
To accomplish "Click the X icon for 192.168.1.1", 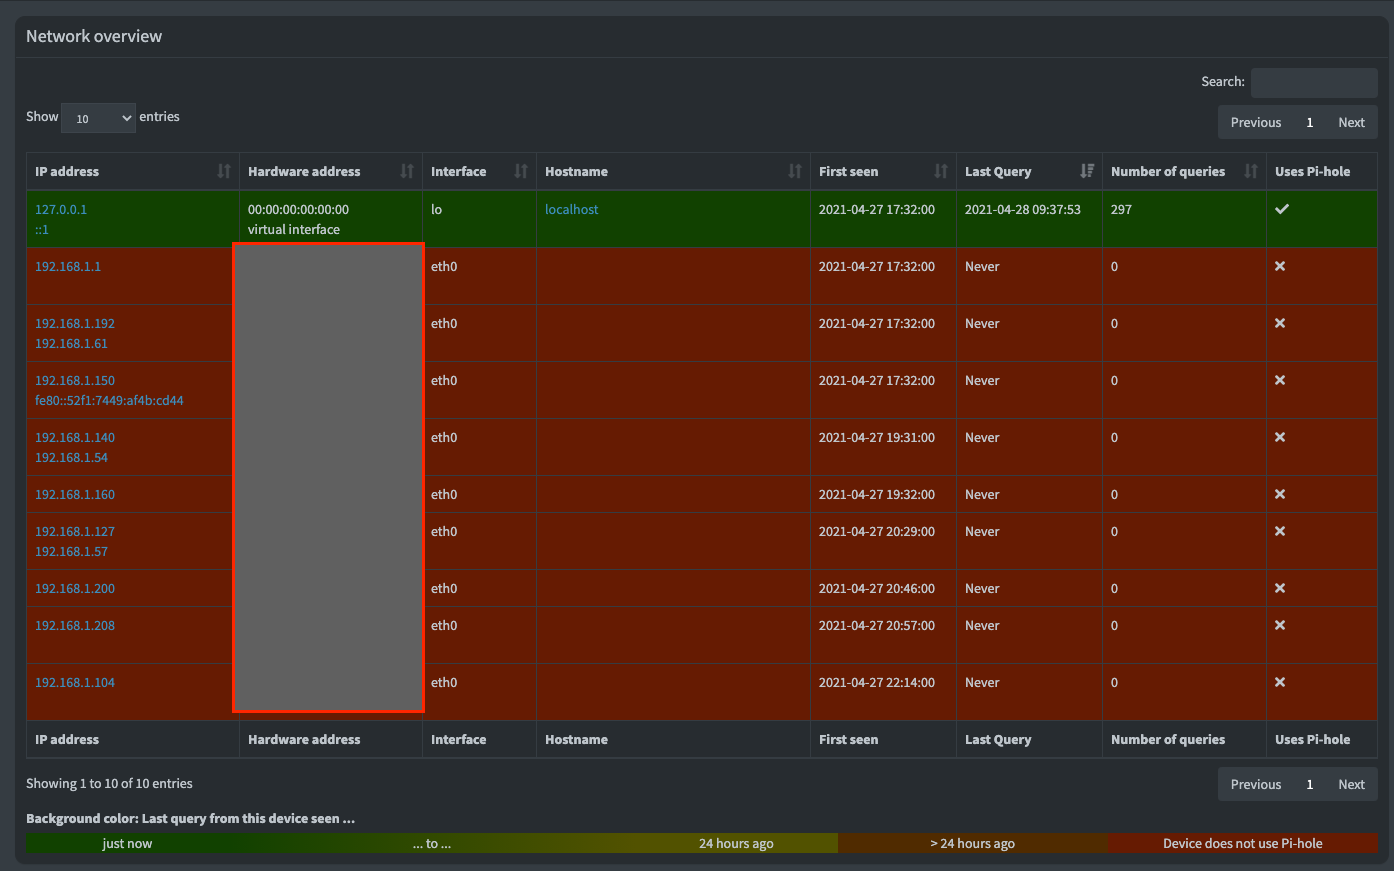I will [1280, 266].
